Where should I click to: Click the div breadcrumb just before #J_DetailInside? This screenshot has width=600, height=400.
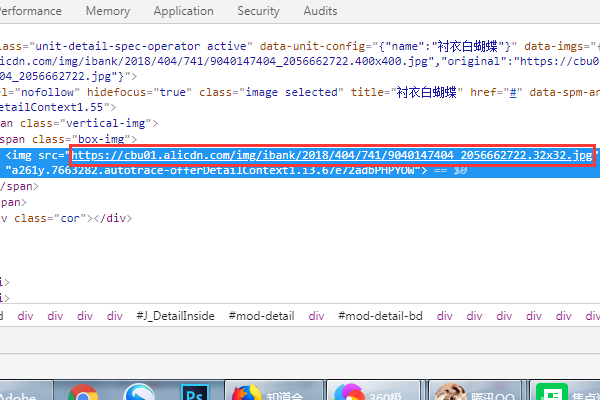click(115, 316)
